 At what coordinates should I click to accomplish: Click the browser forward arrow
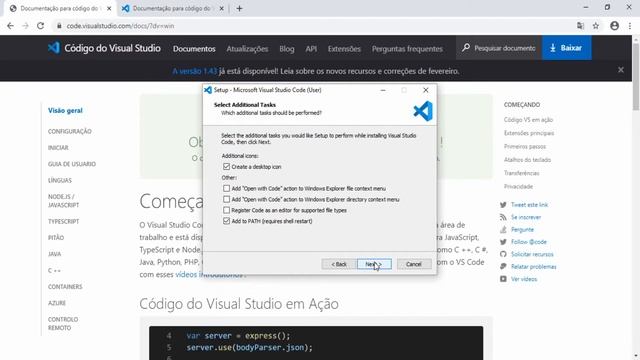[25, 26]
